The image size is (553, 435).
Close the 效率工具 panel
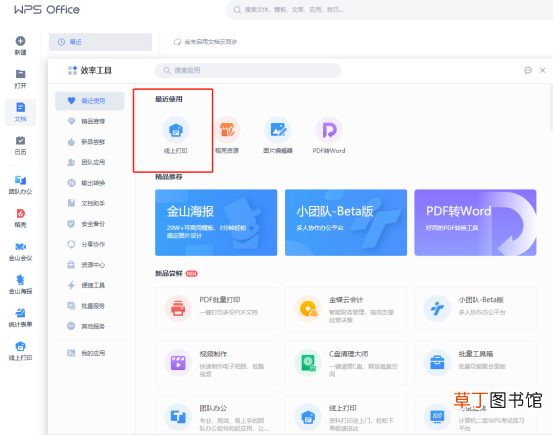point(543,71)
